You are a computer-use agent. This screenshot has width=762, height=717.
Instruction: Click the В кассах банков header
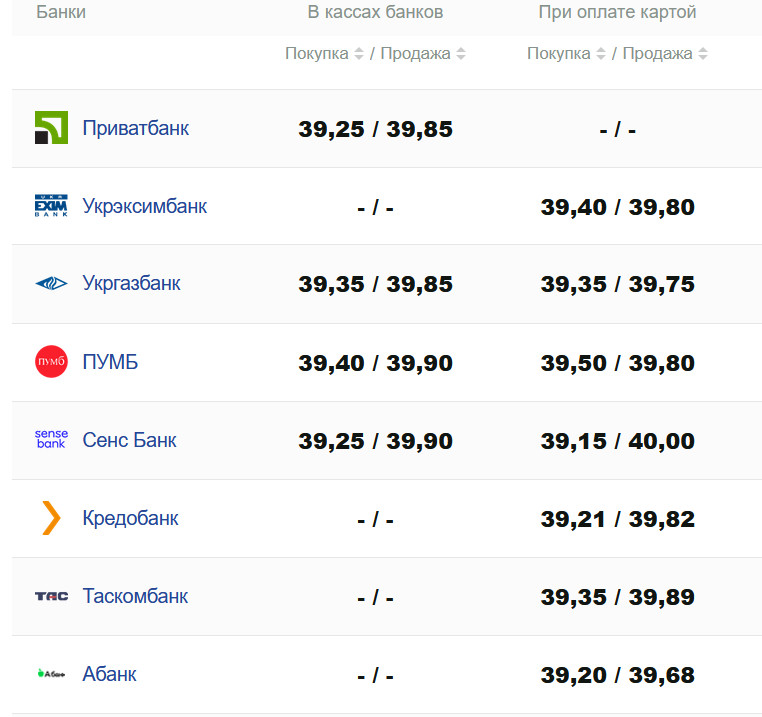point(375,12)
